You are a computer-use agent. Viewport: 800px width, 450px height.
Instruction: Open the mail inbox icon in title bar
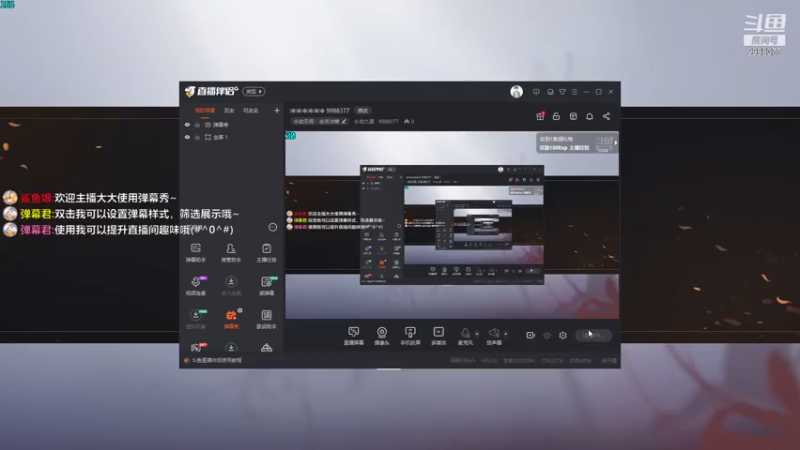550,92
